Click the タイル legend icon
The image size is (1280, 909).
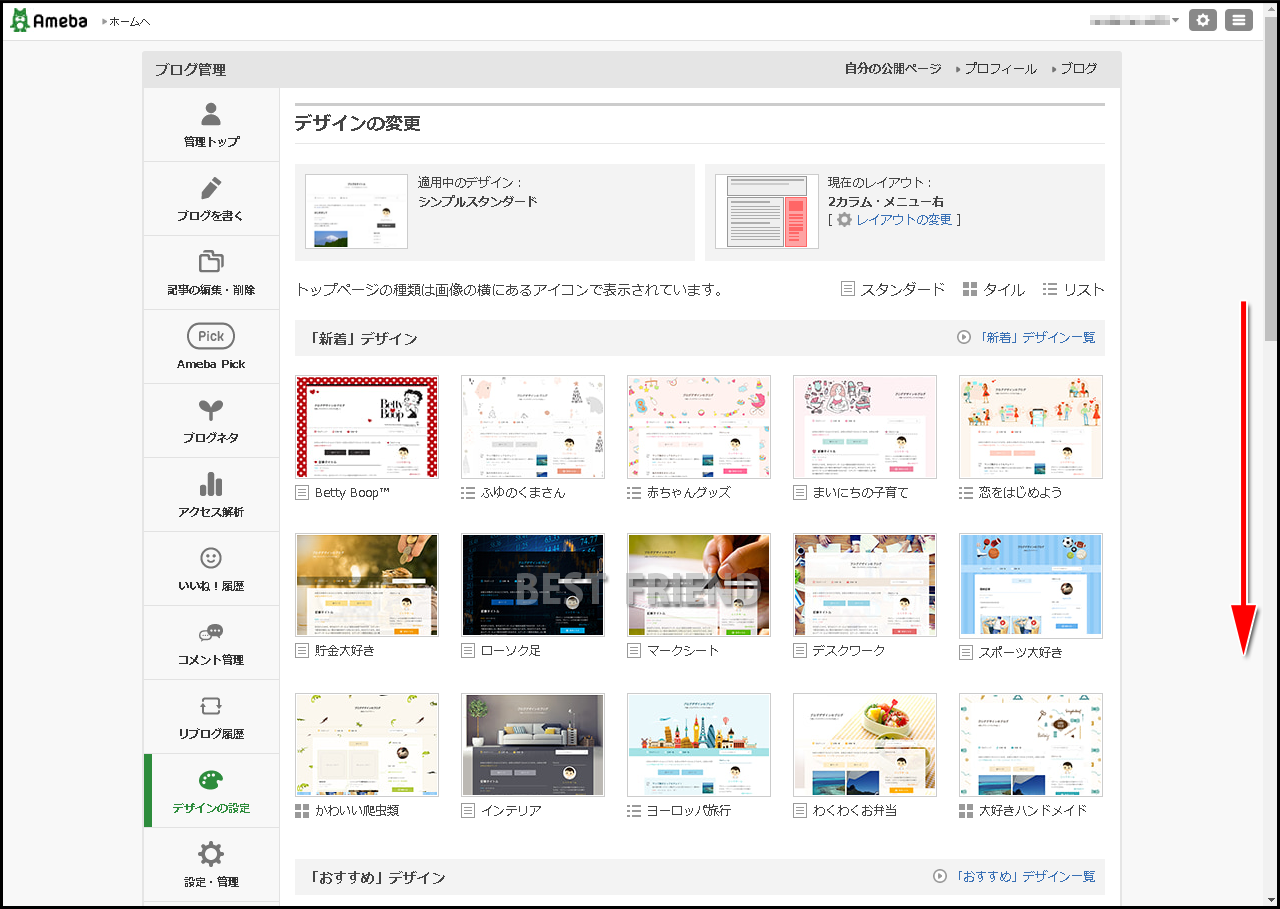click(x=970, y=289)
